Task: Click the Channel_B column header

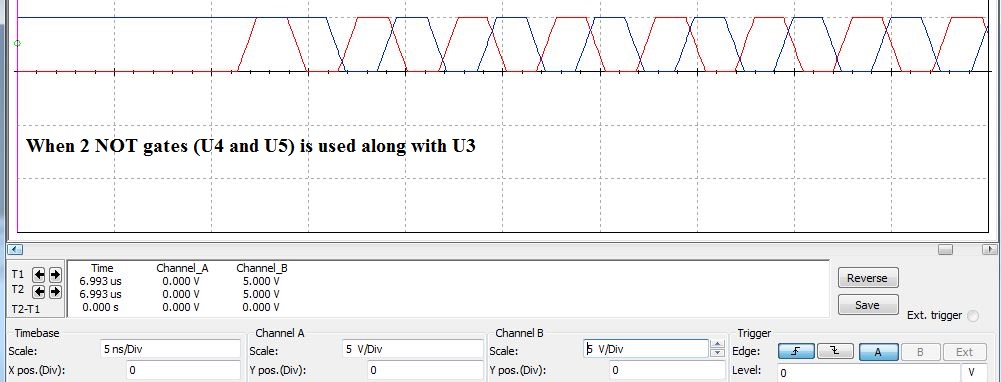Action: [262, 268]
